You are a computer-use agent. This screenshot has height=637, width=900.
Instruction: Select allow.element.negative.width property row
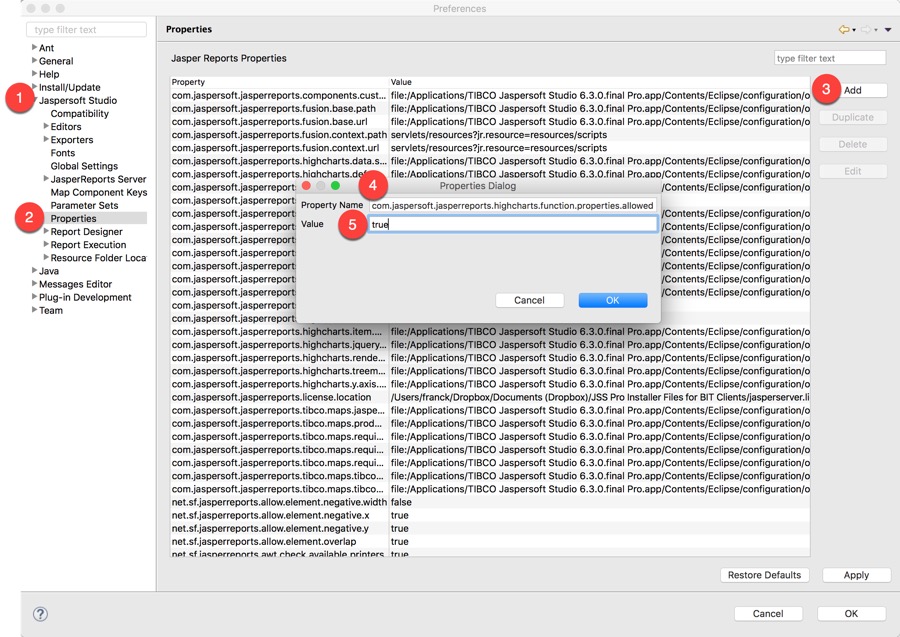(490, 502)
